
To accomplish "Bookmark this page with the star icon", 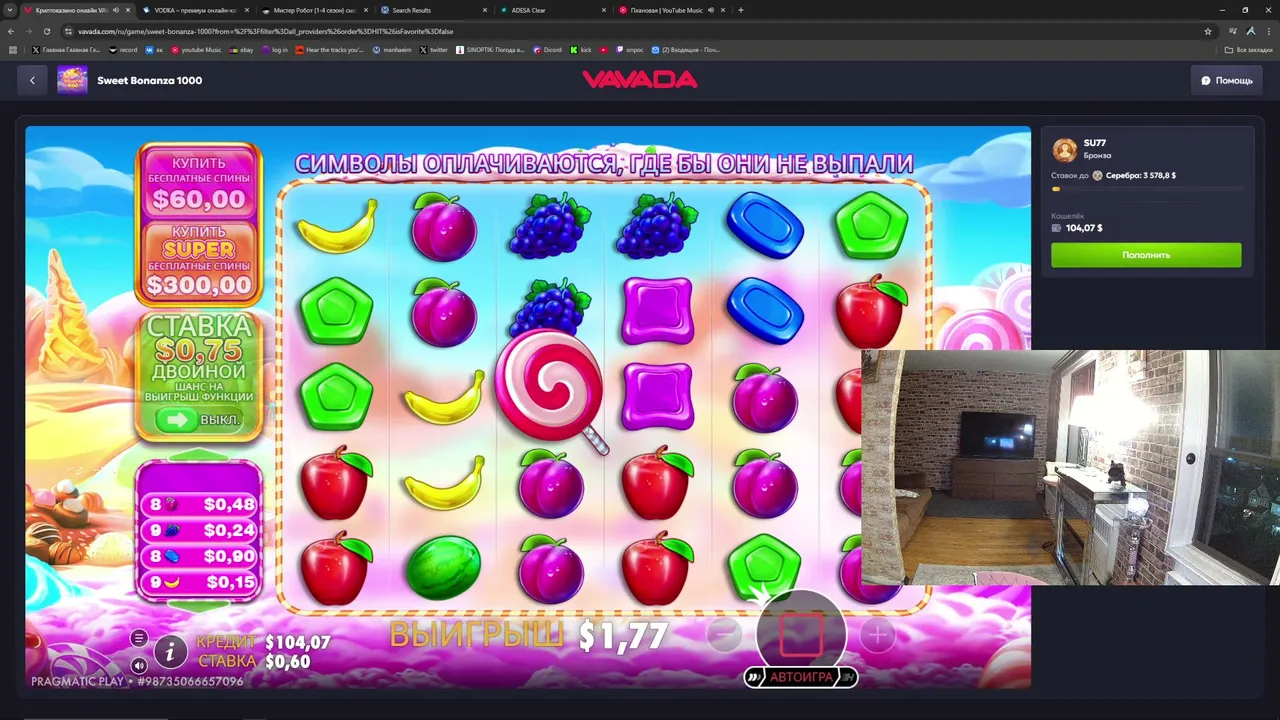I will coord(1208,31).
